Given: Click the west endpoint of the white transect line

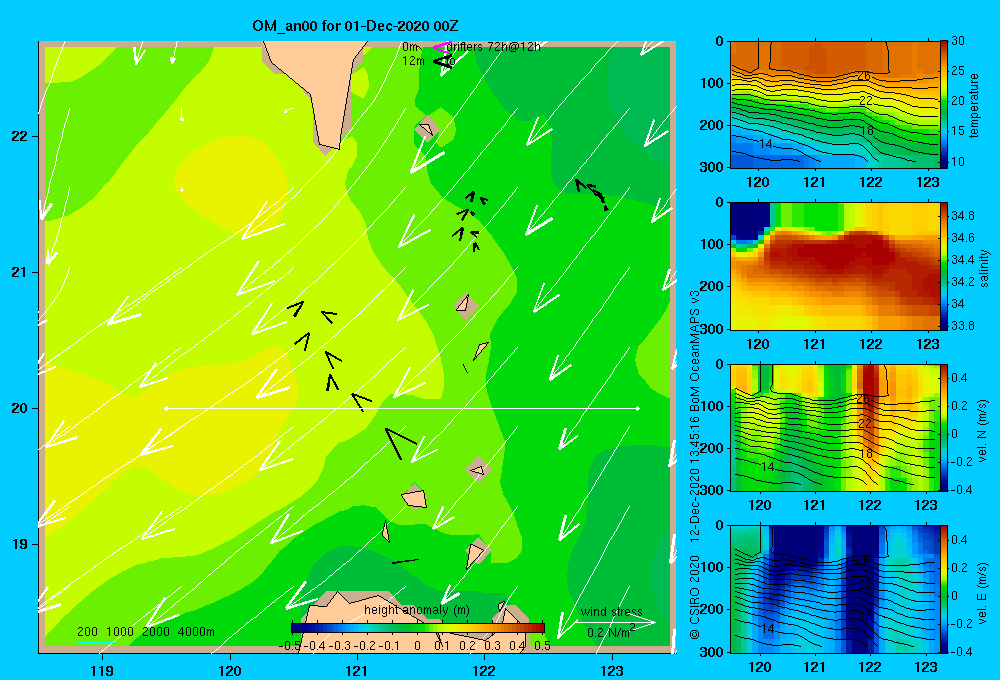Looking at the screenshot, I should [x=166, y=408].
